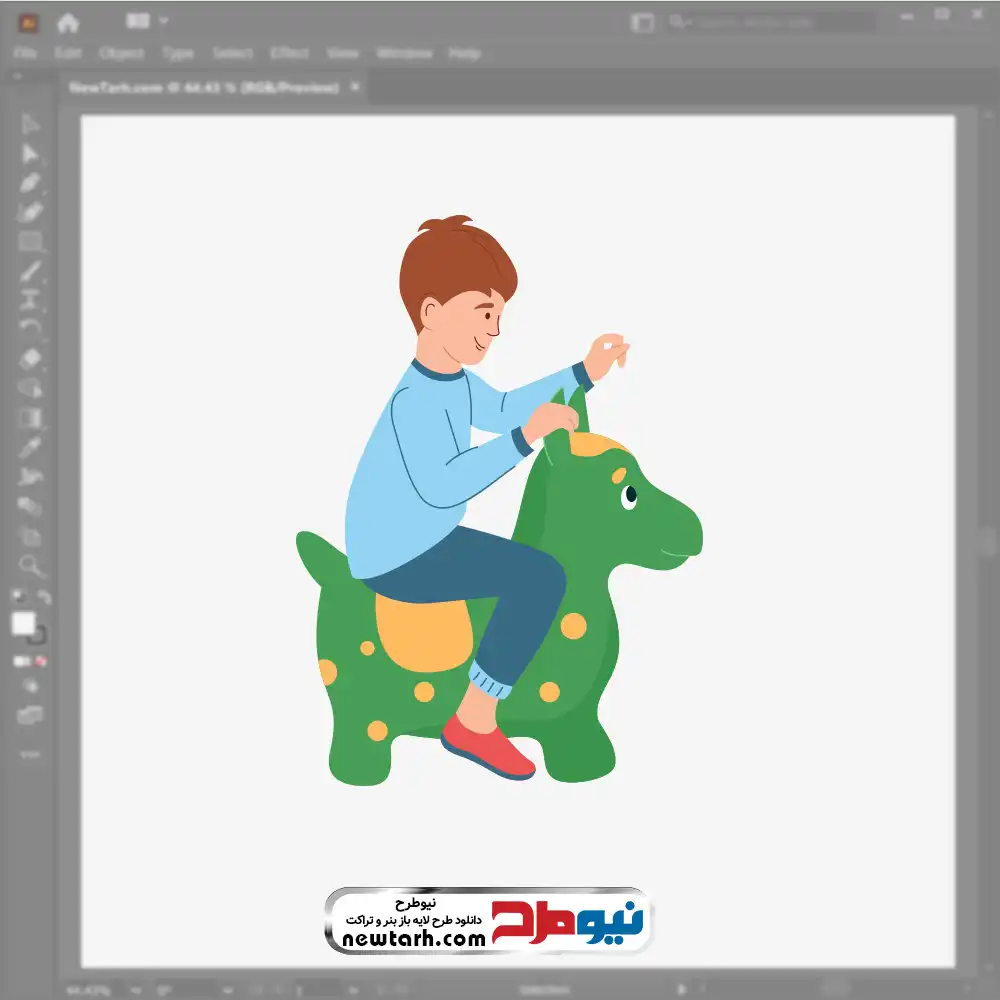Viewport: 1000px width, 1000px height.
Task: Expand the workspace layout switcher arrow
Action: pos(163,21)
